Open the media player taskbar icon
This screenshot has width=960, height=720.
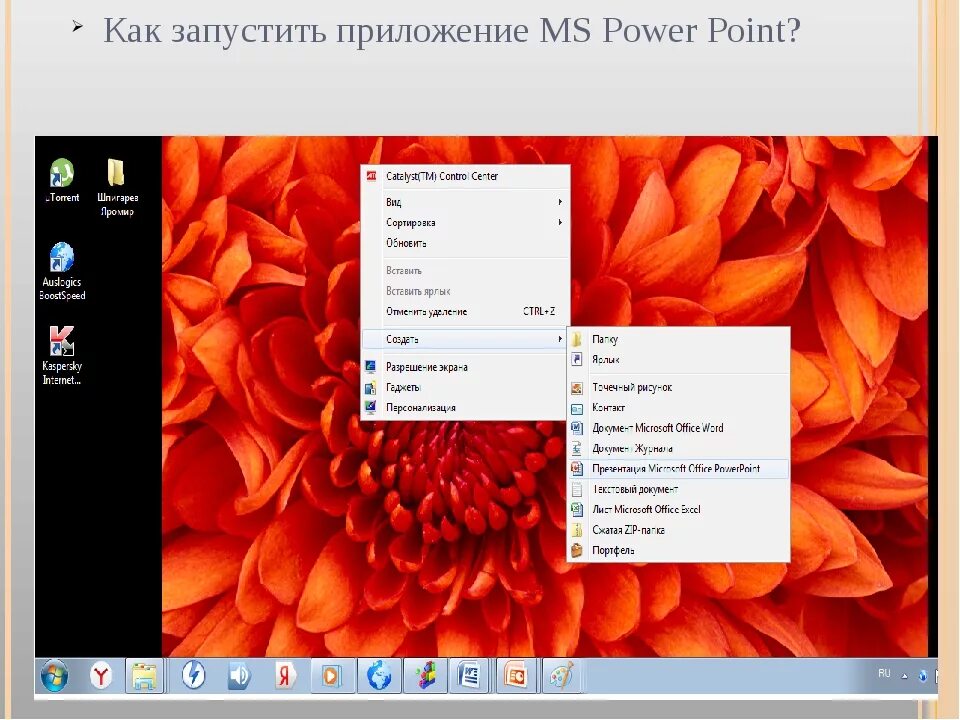pyautogui.click(x=331, y=676)
